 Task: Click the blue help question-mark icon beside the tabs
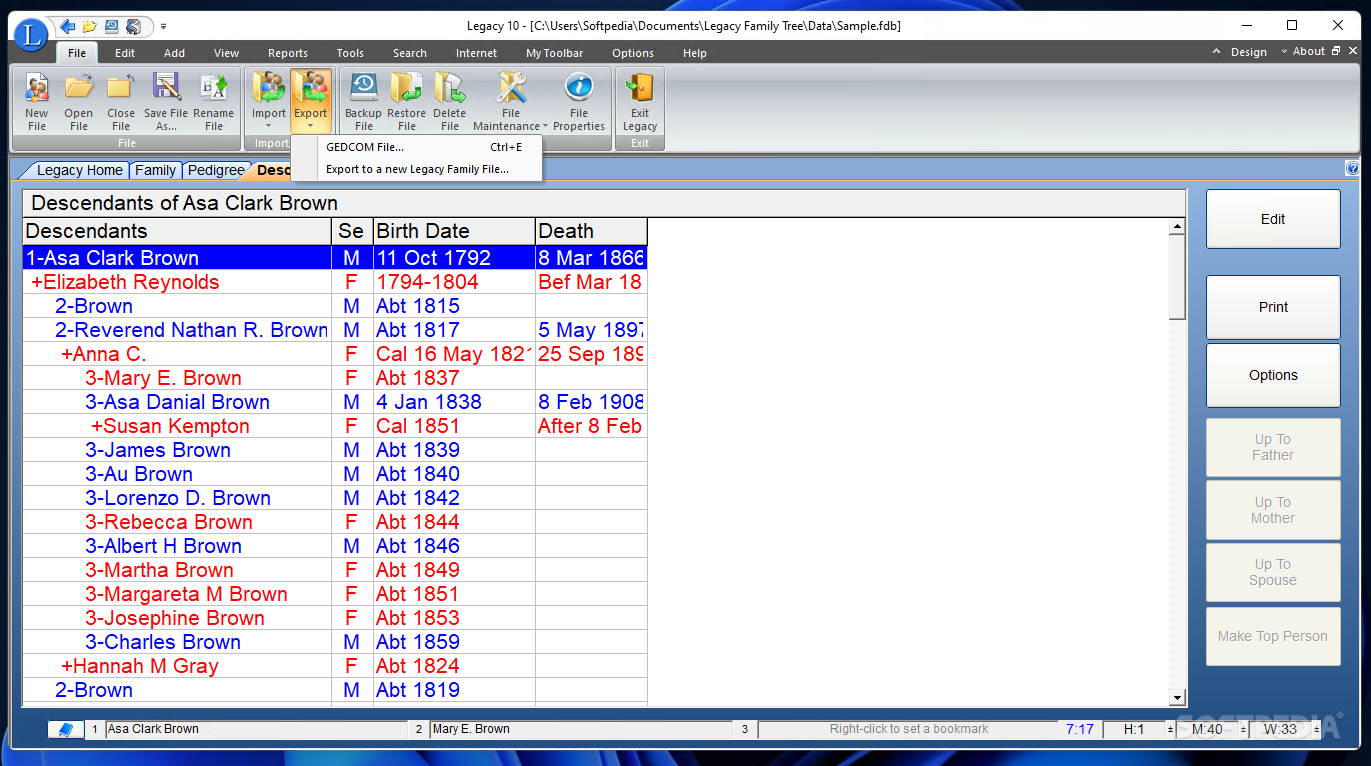point(1352,169)
